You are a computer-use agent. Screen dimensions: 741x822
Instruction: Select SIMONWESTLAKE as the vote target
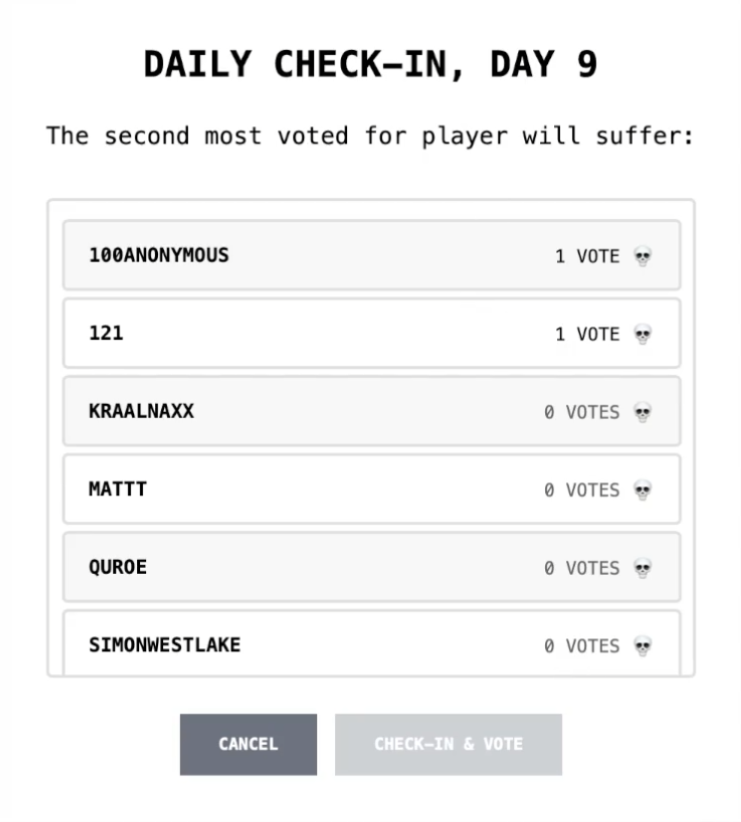tap(372, 643)
